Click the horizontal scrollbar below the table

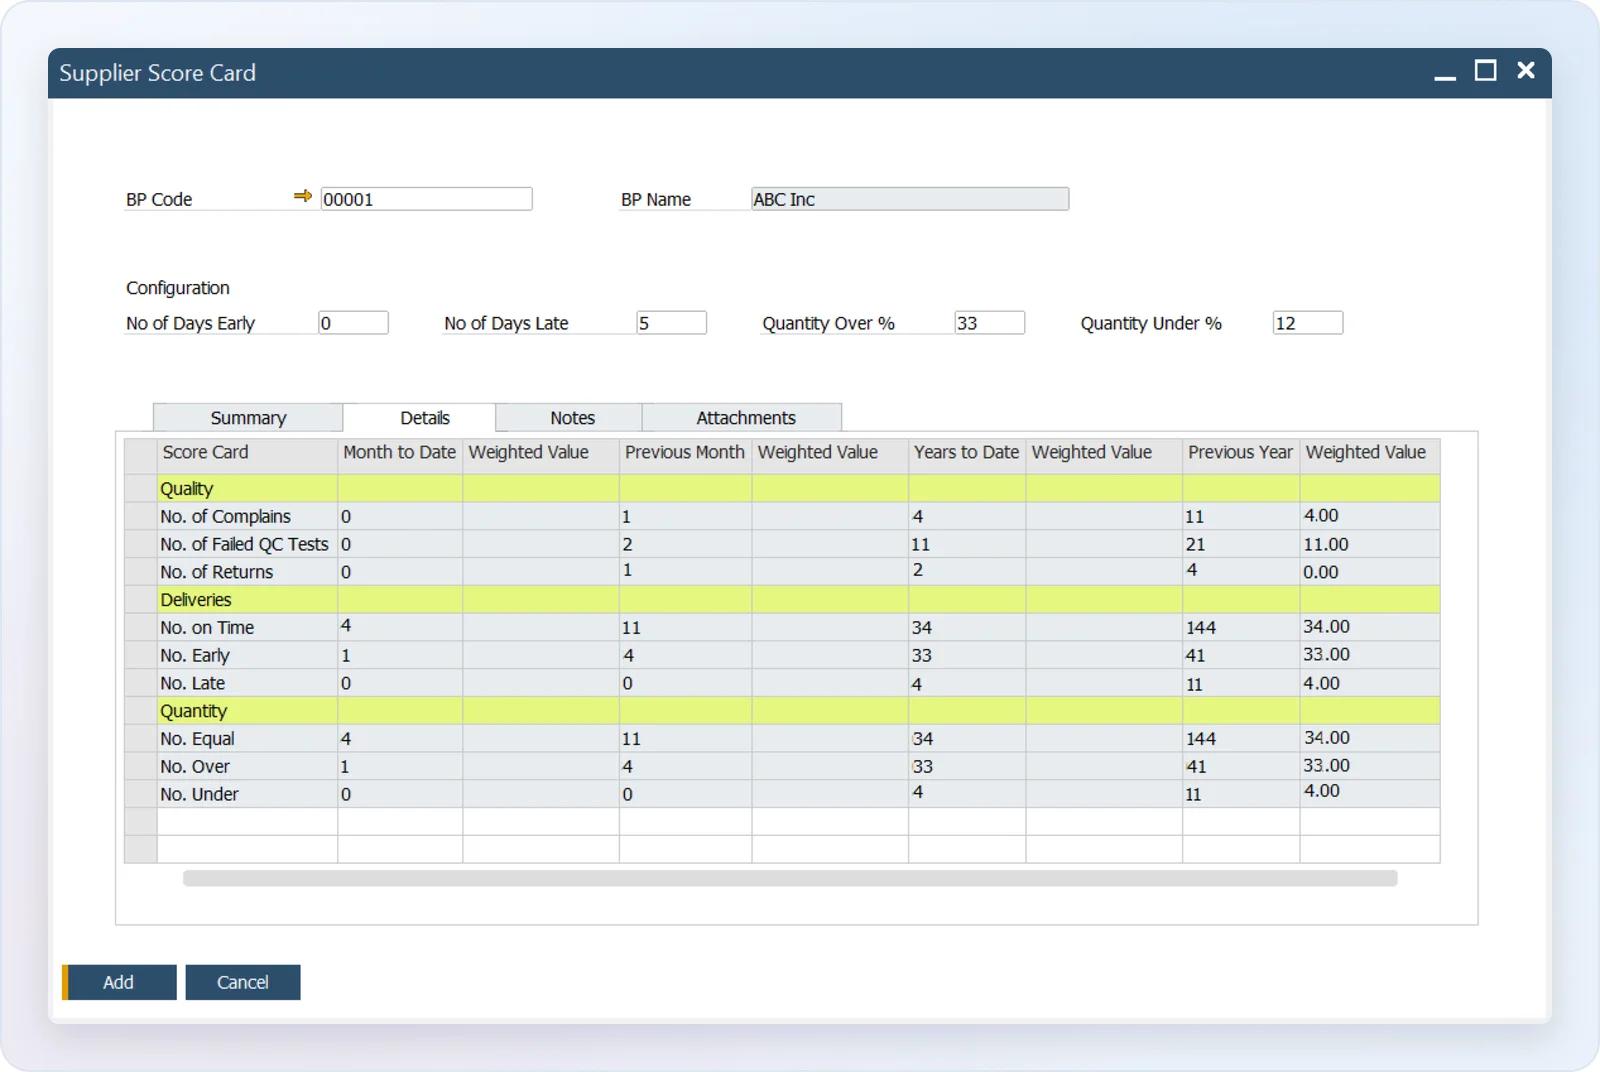(x=790, y=878)
